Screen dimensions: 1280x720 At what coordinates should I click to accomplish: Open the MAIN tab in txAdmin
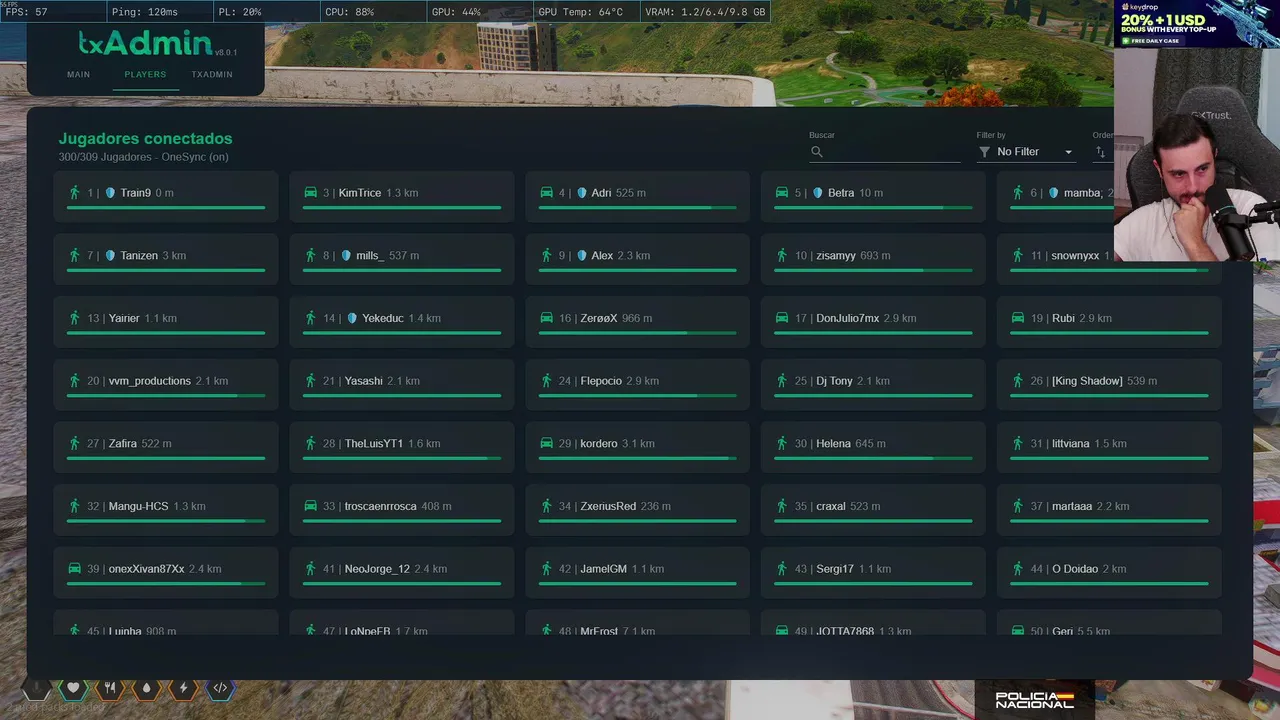78,74
